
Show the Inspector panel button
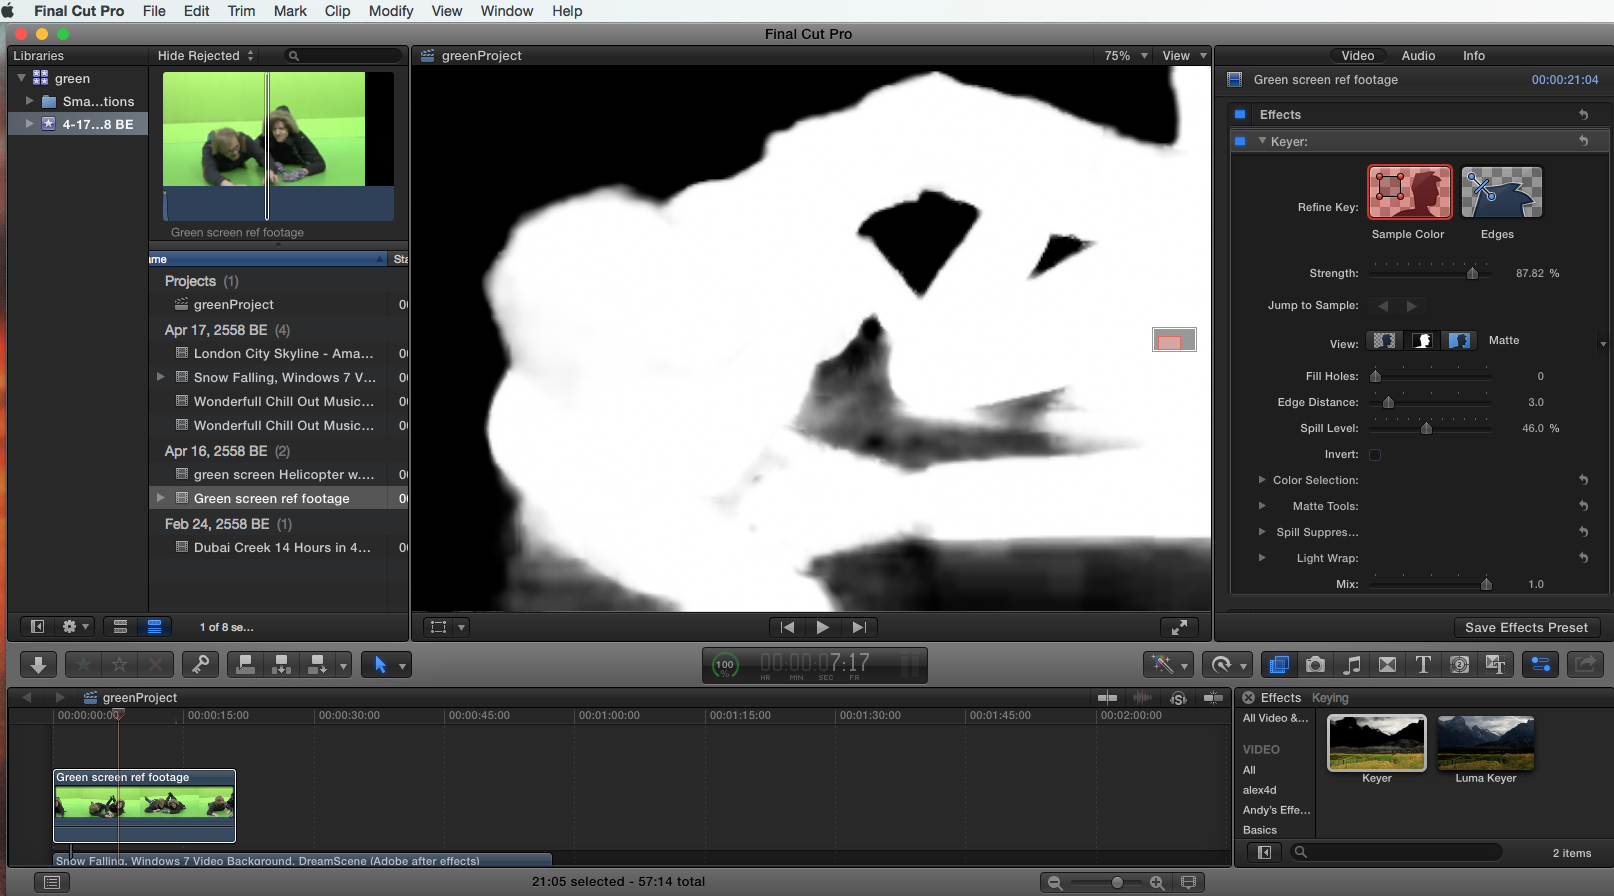(1541, 665)
